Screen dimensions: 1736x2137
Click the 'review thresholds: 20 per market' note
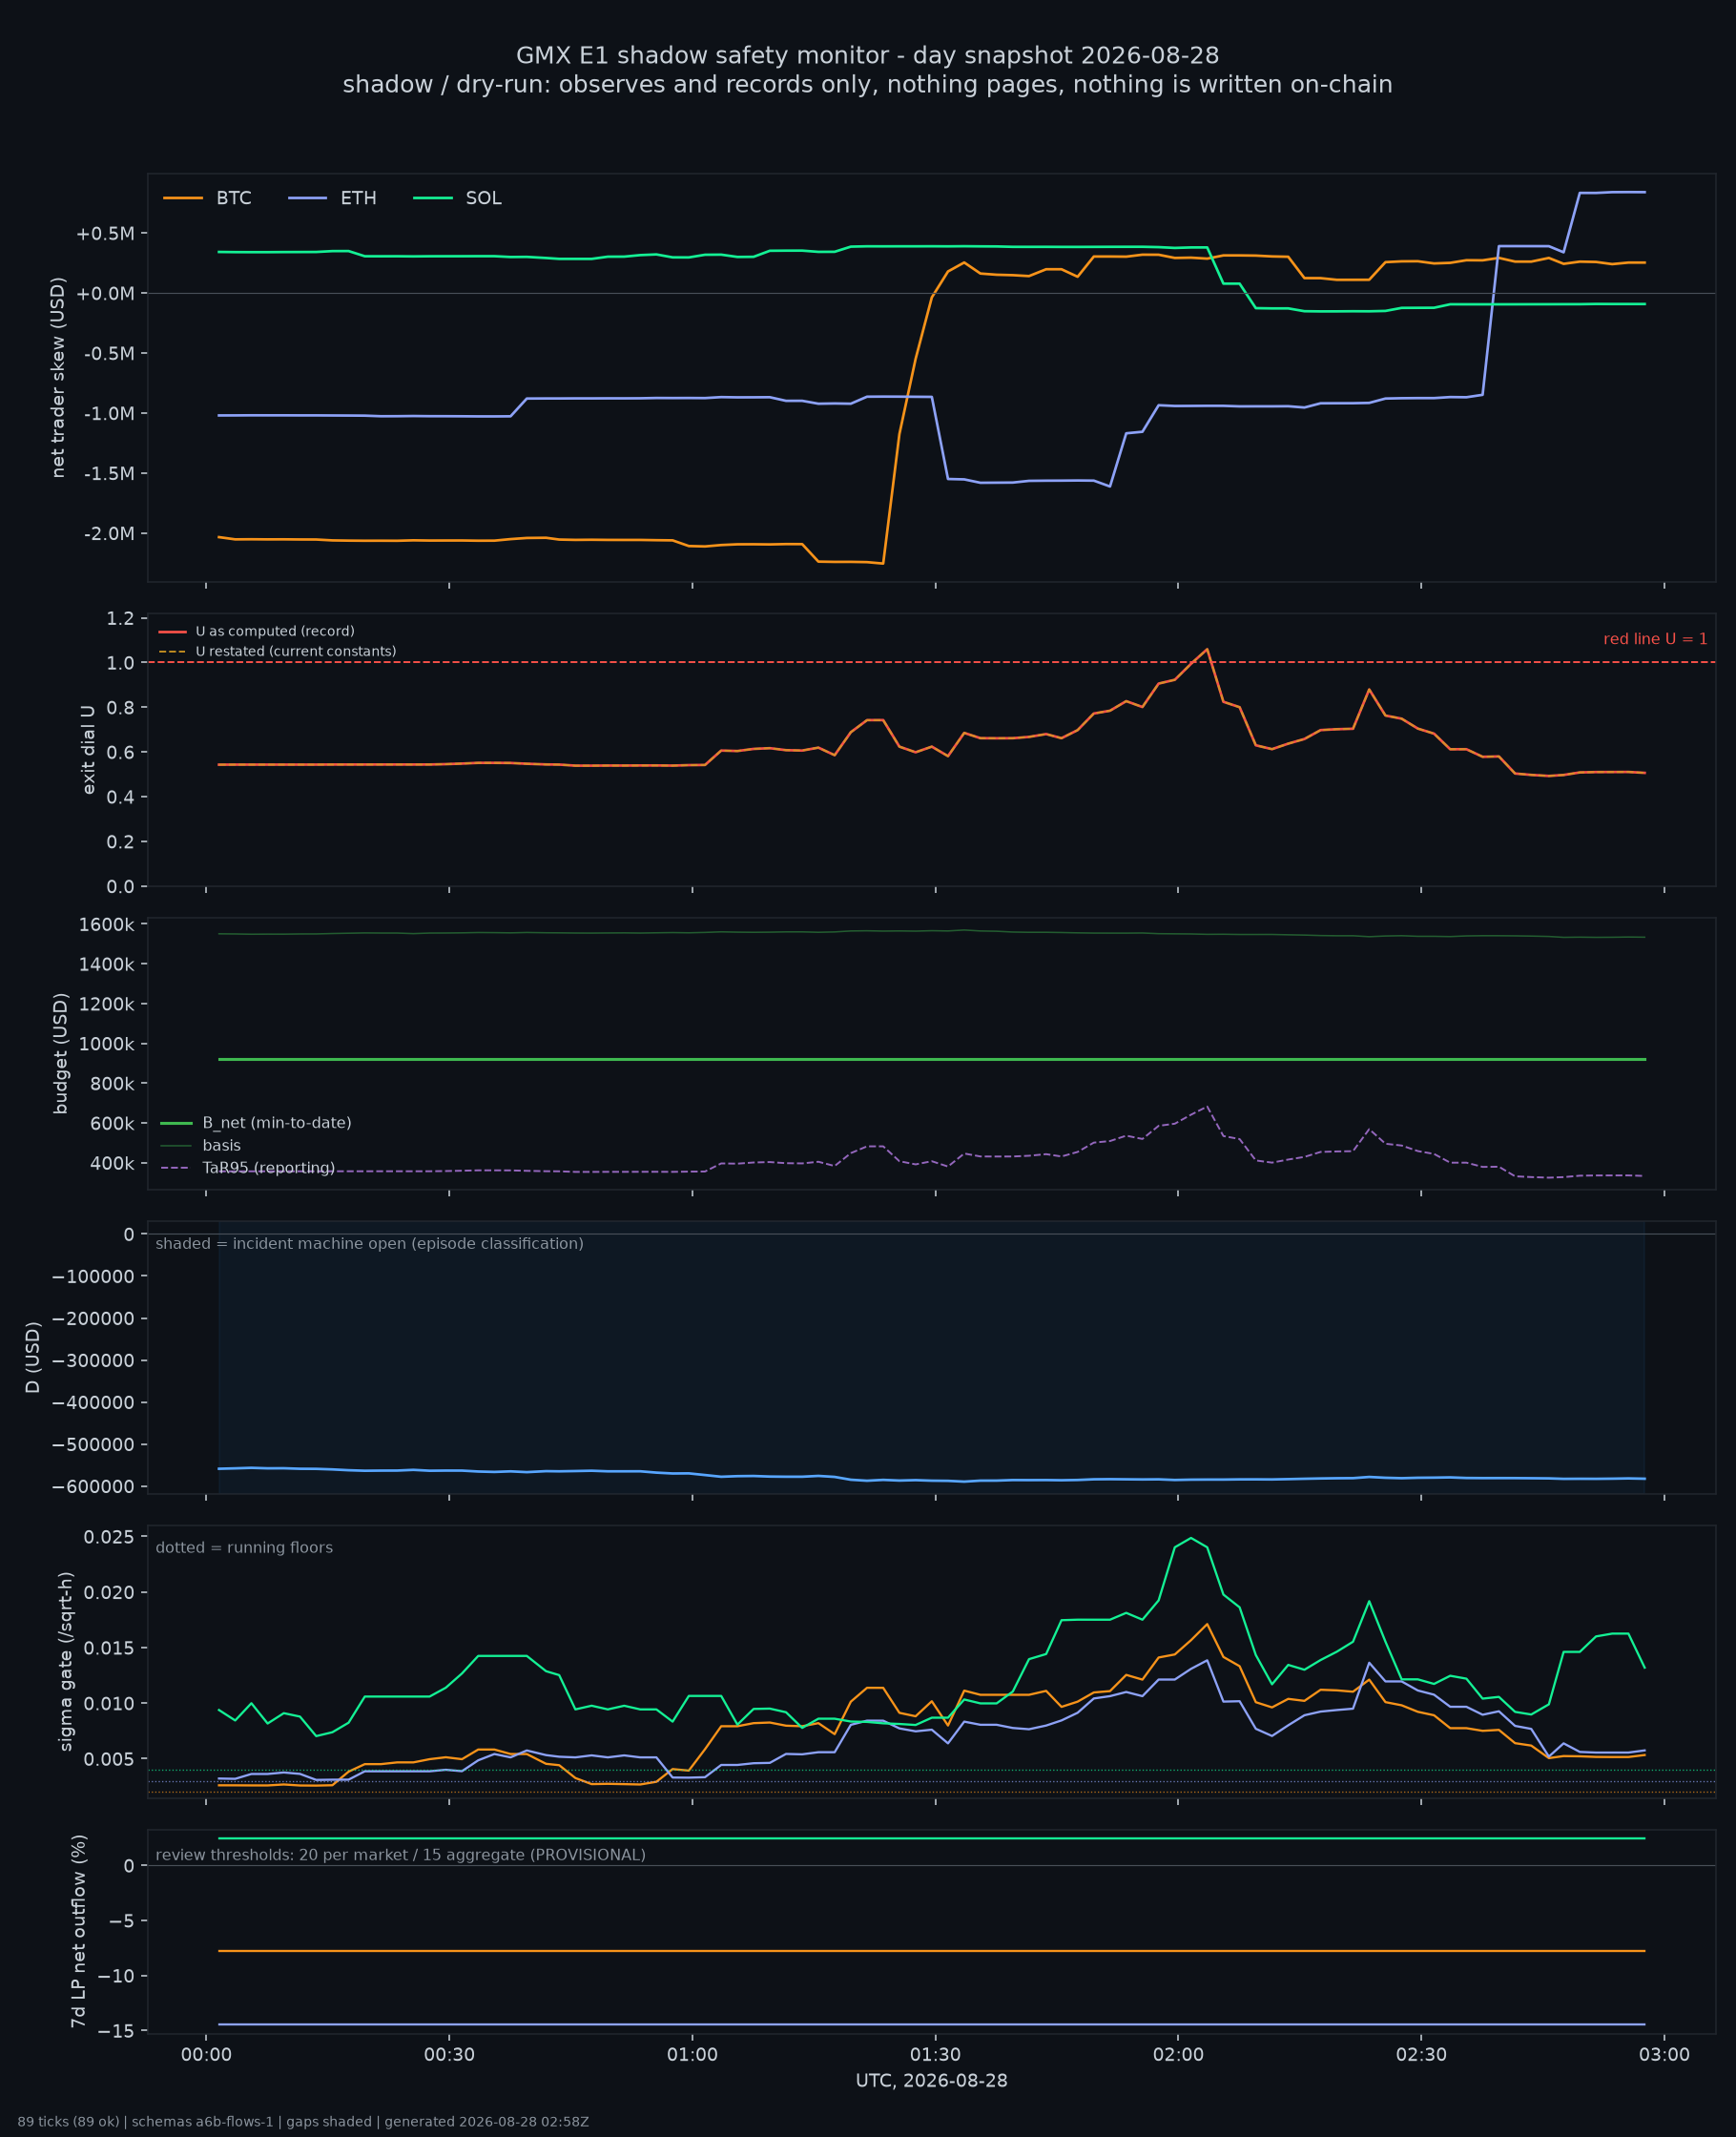400,1855
